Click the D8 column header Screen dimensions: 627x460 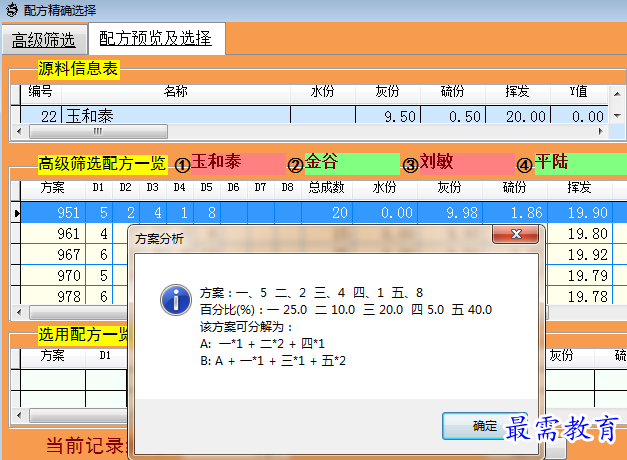click(x=288, y=188)
